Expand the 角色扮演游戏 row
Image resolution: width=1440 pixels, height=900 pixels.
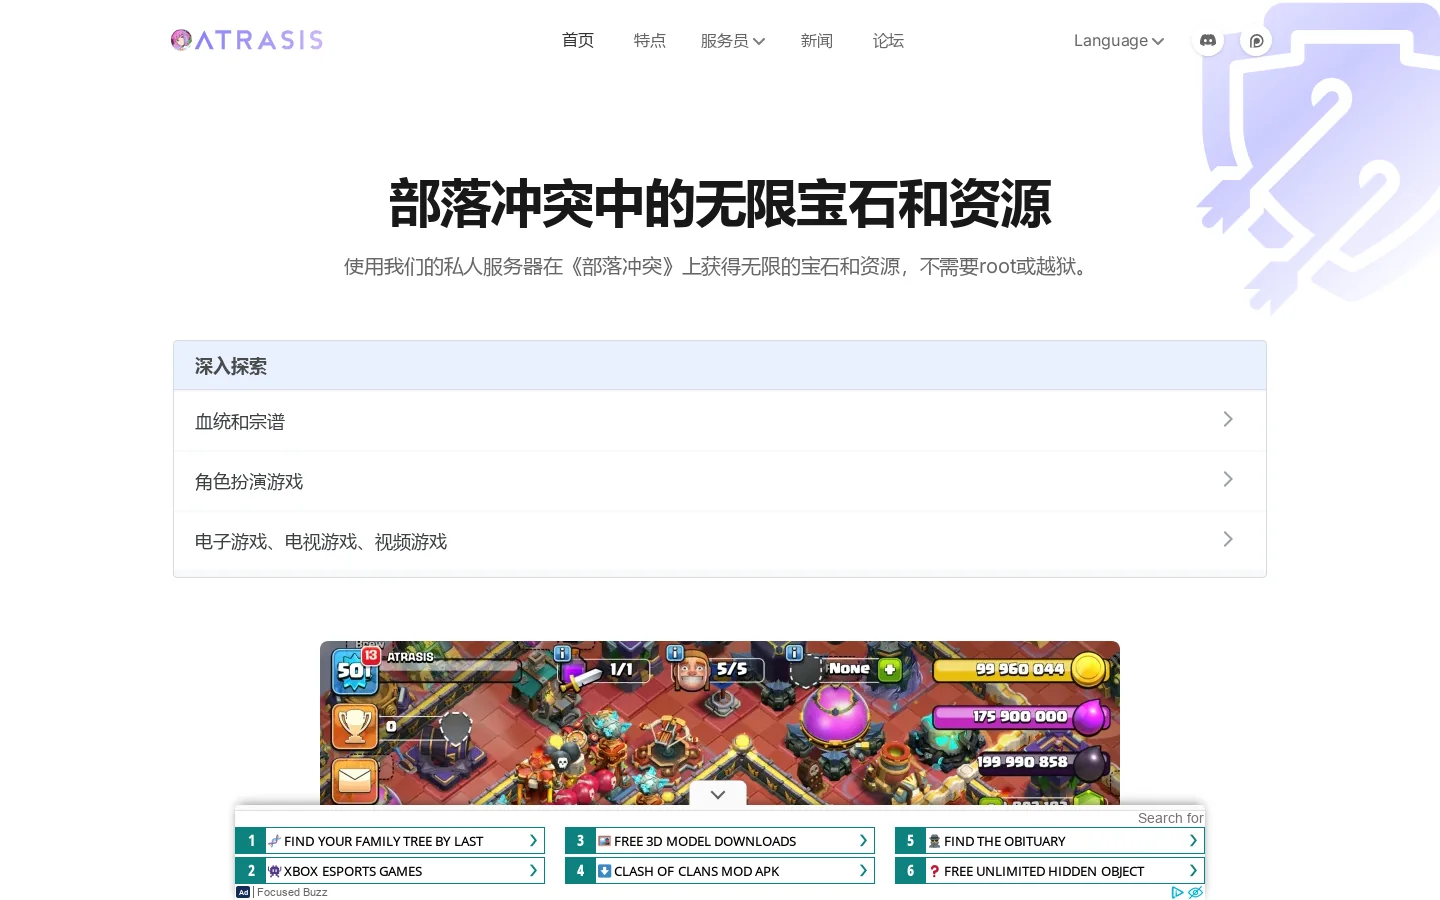point(720,481)
